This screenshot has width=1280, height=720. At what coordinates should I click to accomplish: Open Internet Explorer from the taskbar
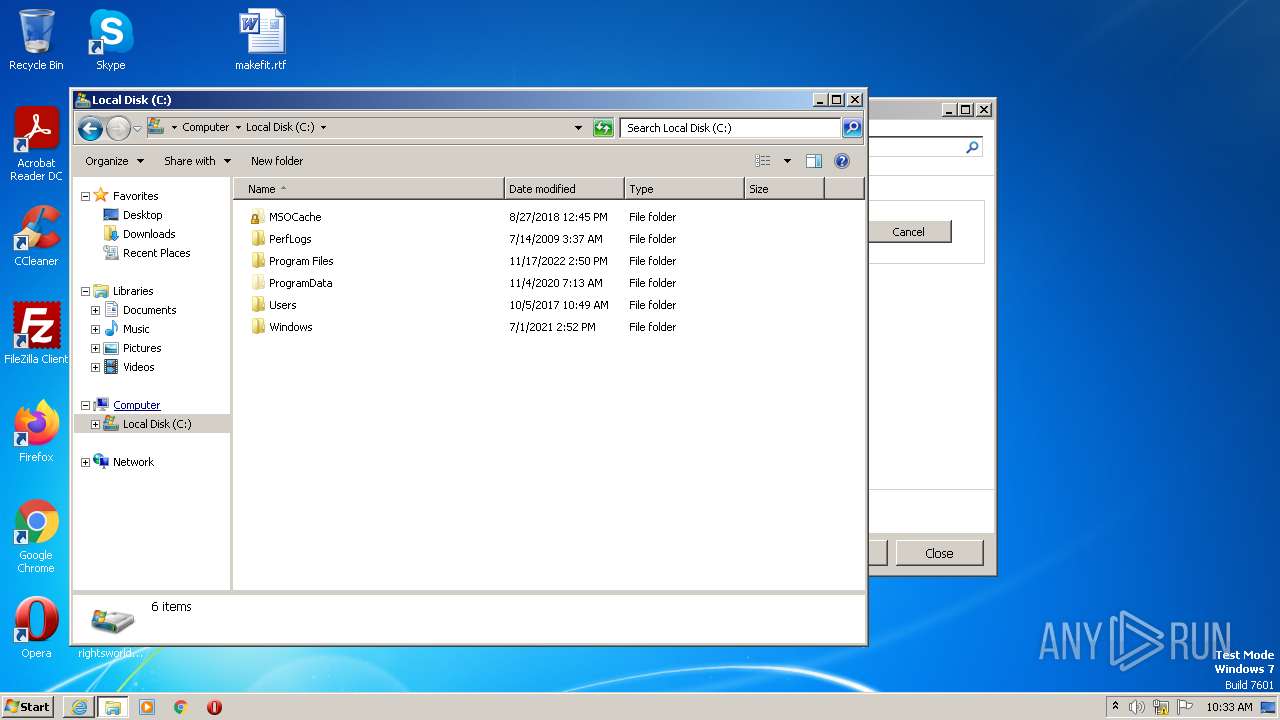tap(79, 707)
